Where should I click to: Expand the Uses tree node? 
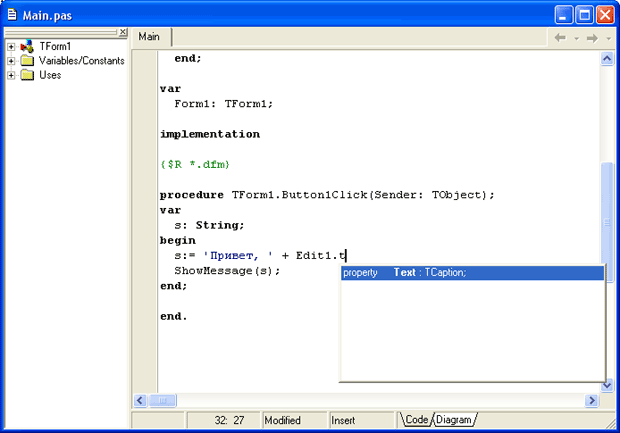pos(11,75)
